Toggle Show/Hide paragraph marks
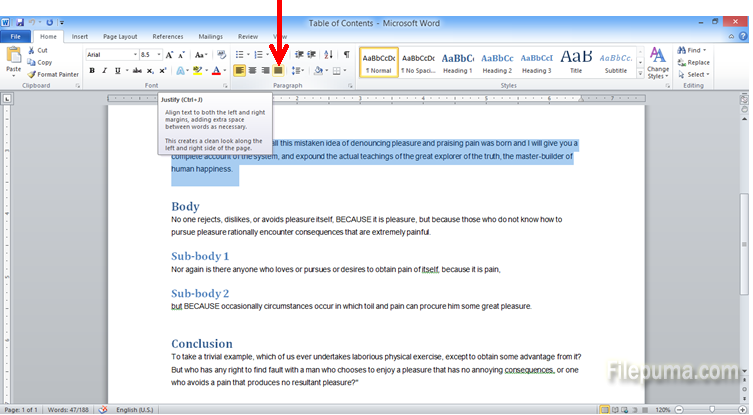Screen dimensions: 753x415 point(346,54)
